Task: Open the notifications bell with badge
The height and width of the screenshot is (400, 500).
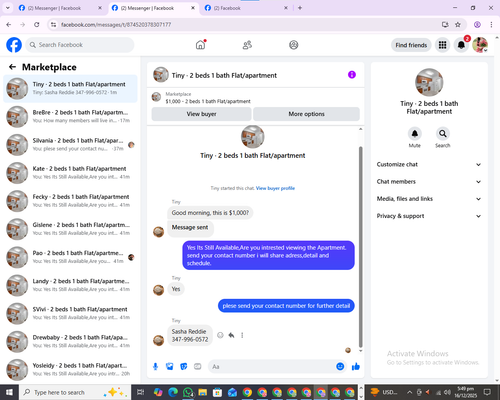Action: (461, 45)
